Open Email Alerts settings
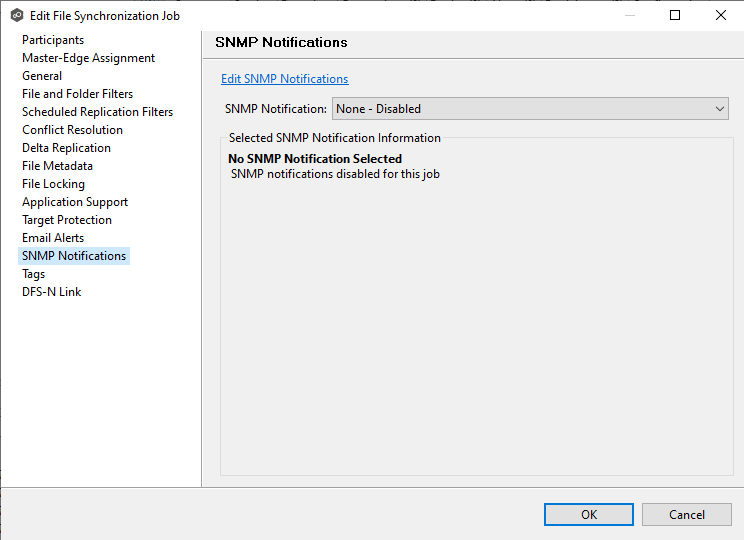Screen dimensions: 744x540 53,238
